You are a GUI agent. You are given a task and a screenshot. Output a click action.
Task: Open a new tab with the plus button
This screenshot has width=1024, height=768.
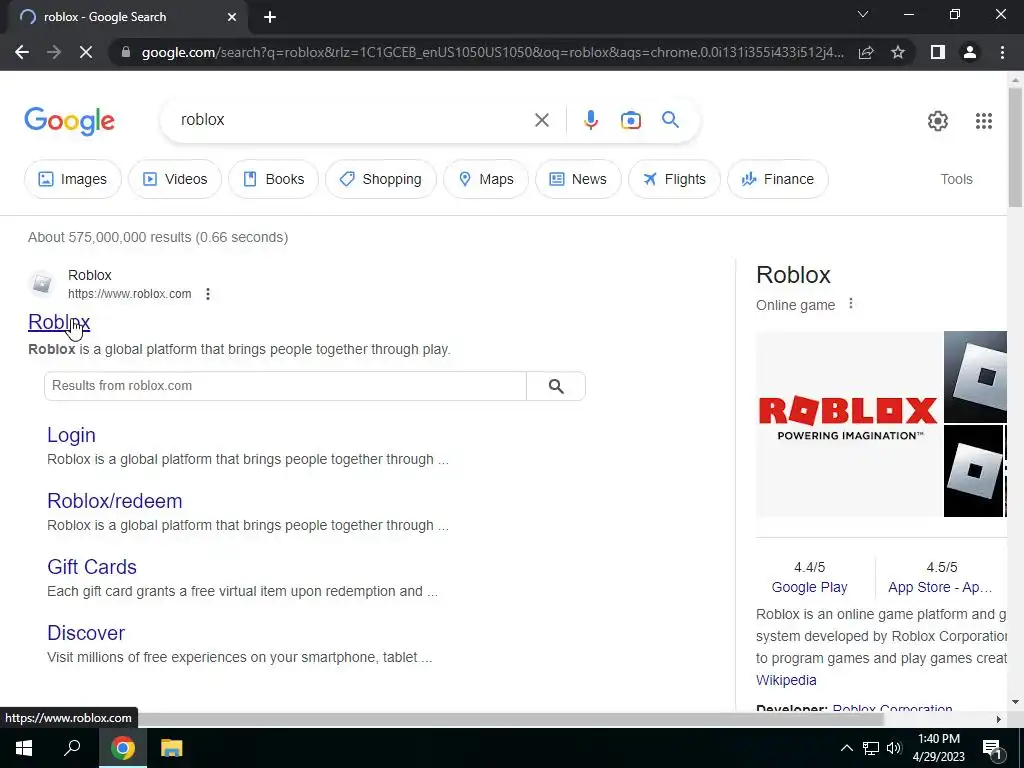[x=270, y=17]
